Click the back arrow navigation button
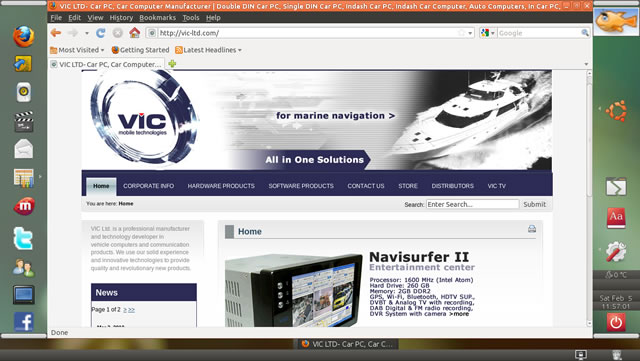Image resolution: width=640 pixels, height=361 pixels. [x=56, y=33]
